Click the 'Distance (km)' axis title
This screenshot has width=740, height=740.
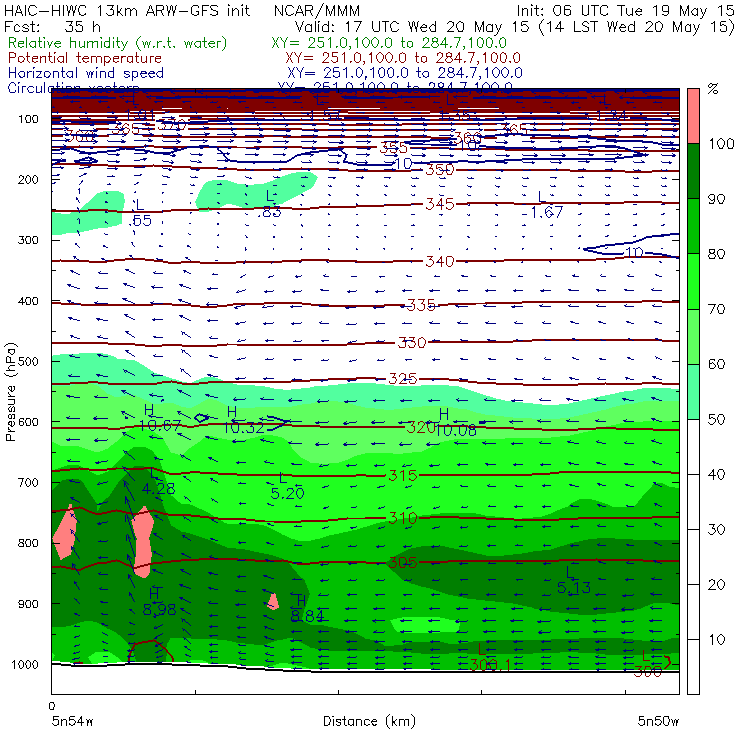click(369, 721)
